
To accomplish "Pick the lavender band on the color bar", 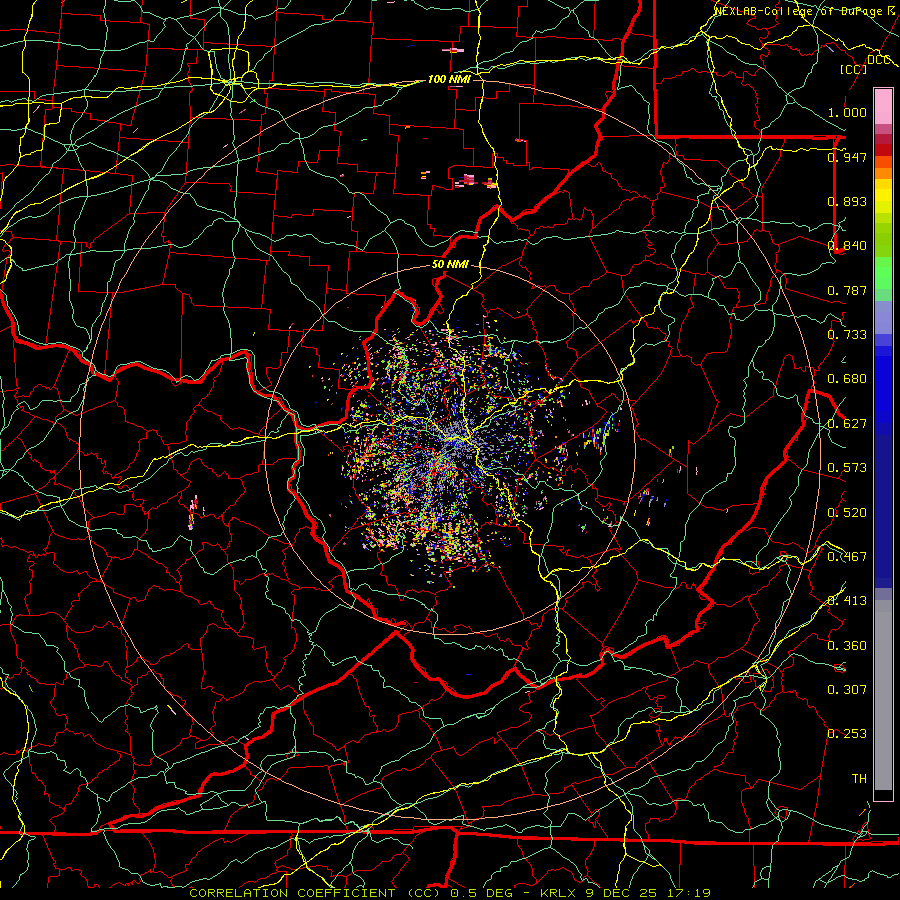I will click(883, 317).
